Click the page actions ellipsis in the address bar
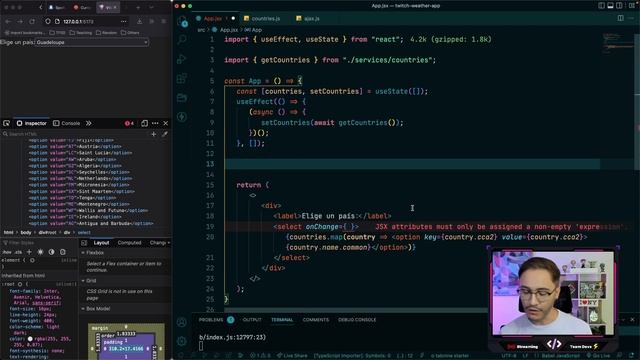Image resolution: width=640 pixels, height=360 pixels. (x=124, y=21)
